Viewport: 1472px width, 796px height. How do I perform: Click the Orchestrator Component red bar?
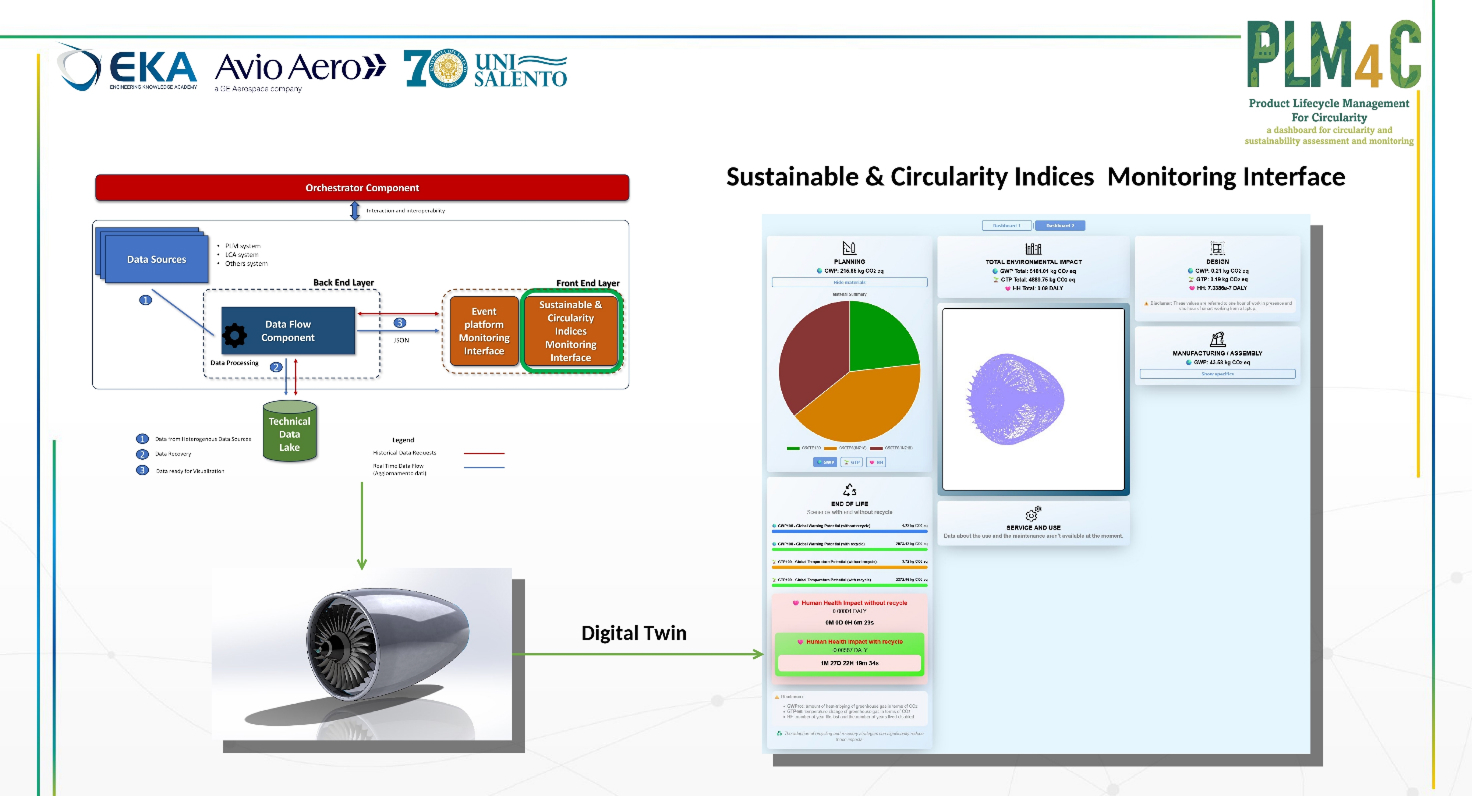362,188
